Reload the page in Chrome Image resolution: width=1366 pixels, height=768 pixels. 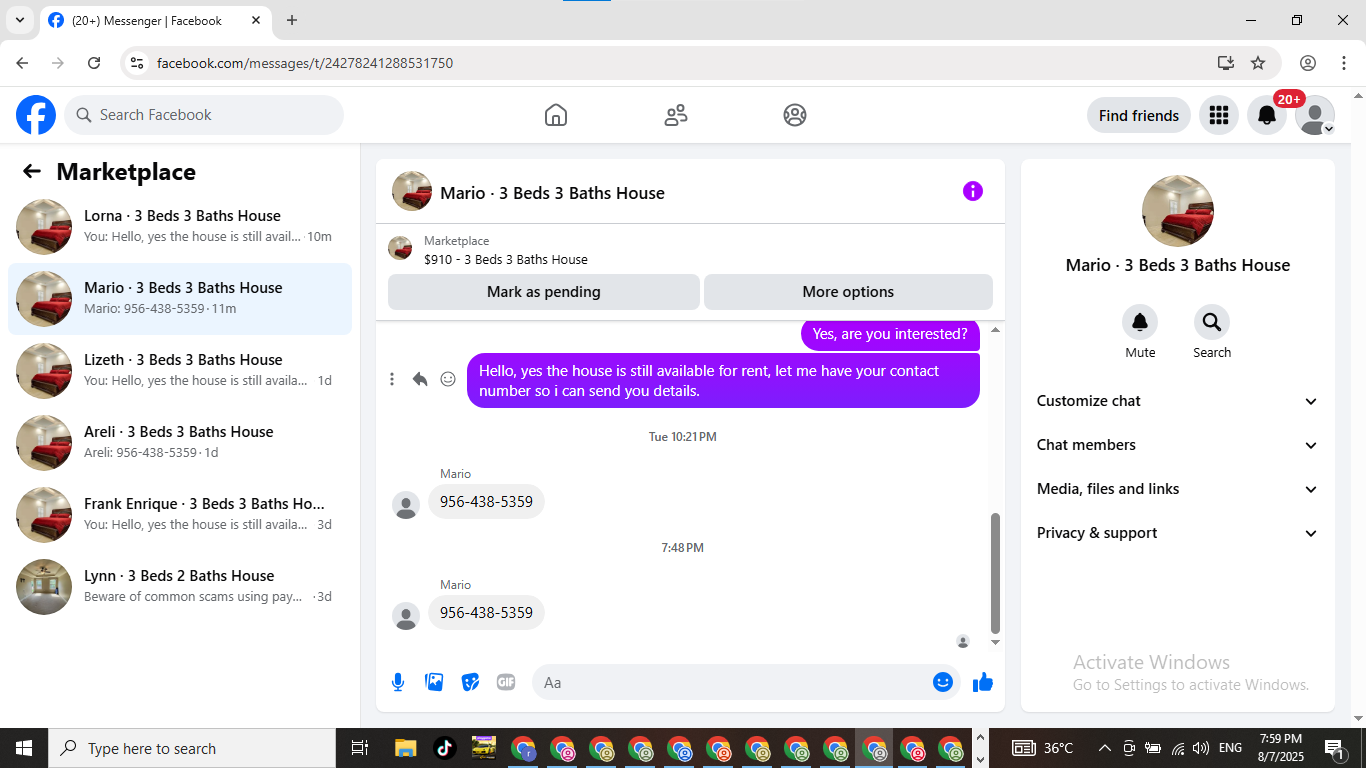coord(94,63)
